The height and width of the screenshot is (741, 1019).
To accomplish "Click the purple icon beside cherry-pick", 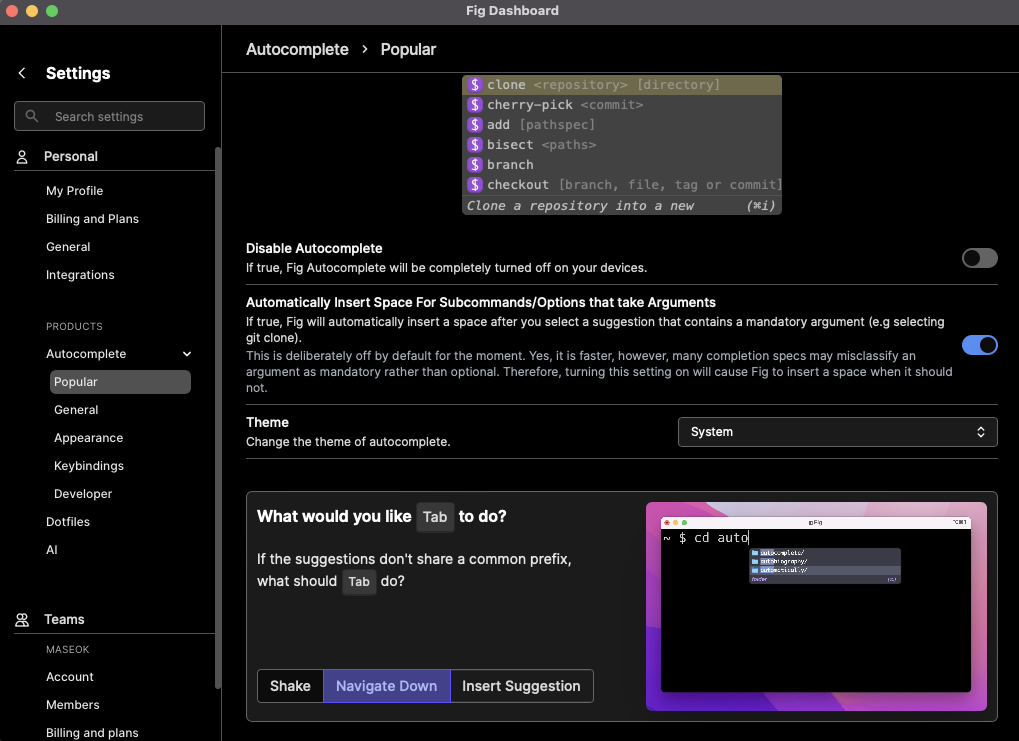I will 475,105.
